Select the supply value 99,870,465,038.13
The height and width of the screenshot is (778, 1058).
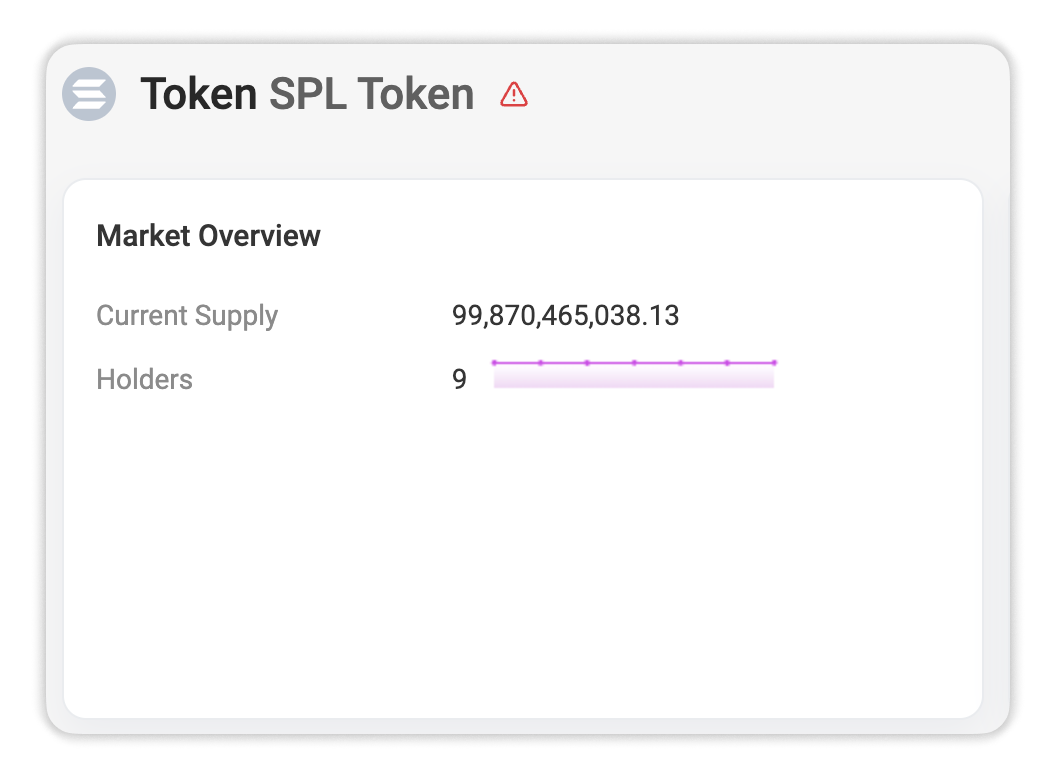(x=565, y=316)
